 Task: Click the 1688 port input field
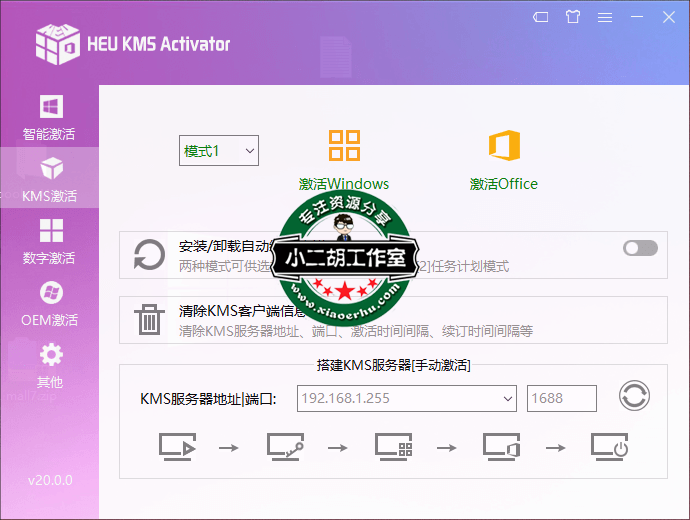coord(561,399)
